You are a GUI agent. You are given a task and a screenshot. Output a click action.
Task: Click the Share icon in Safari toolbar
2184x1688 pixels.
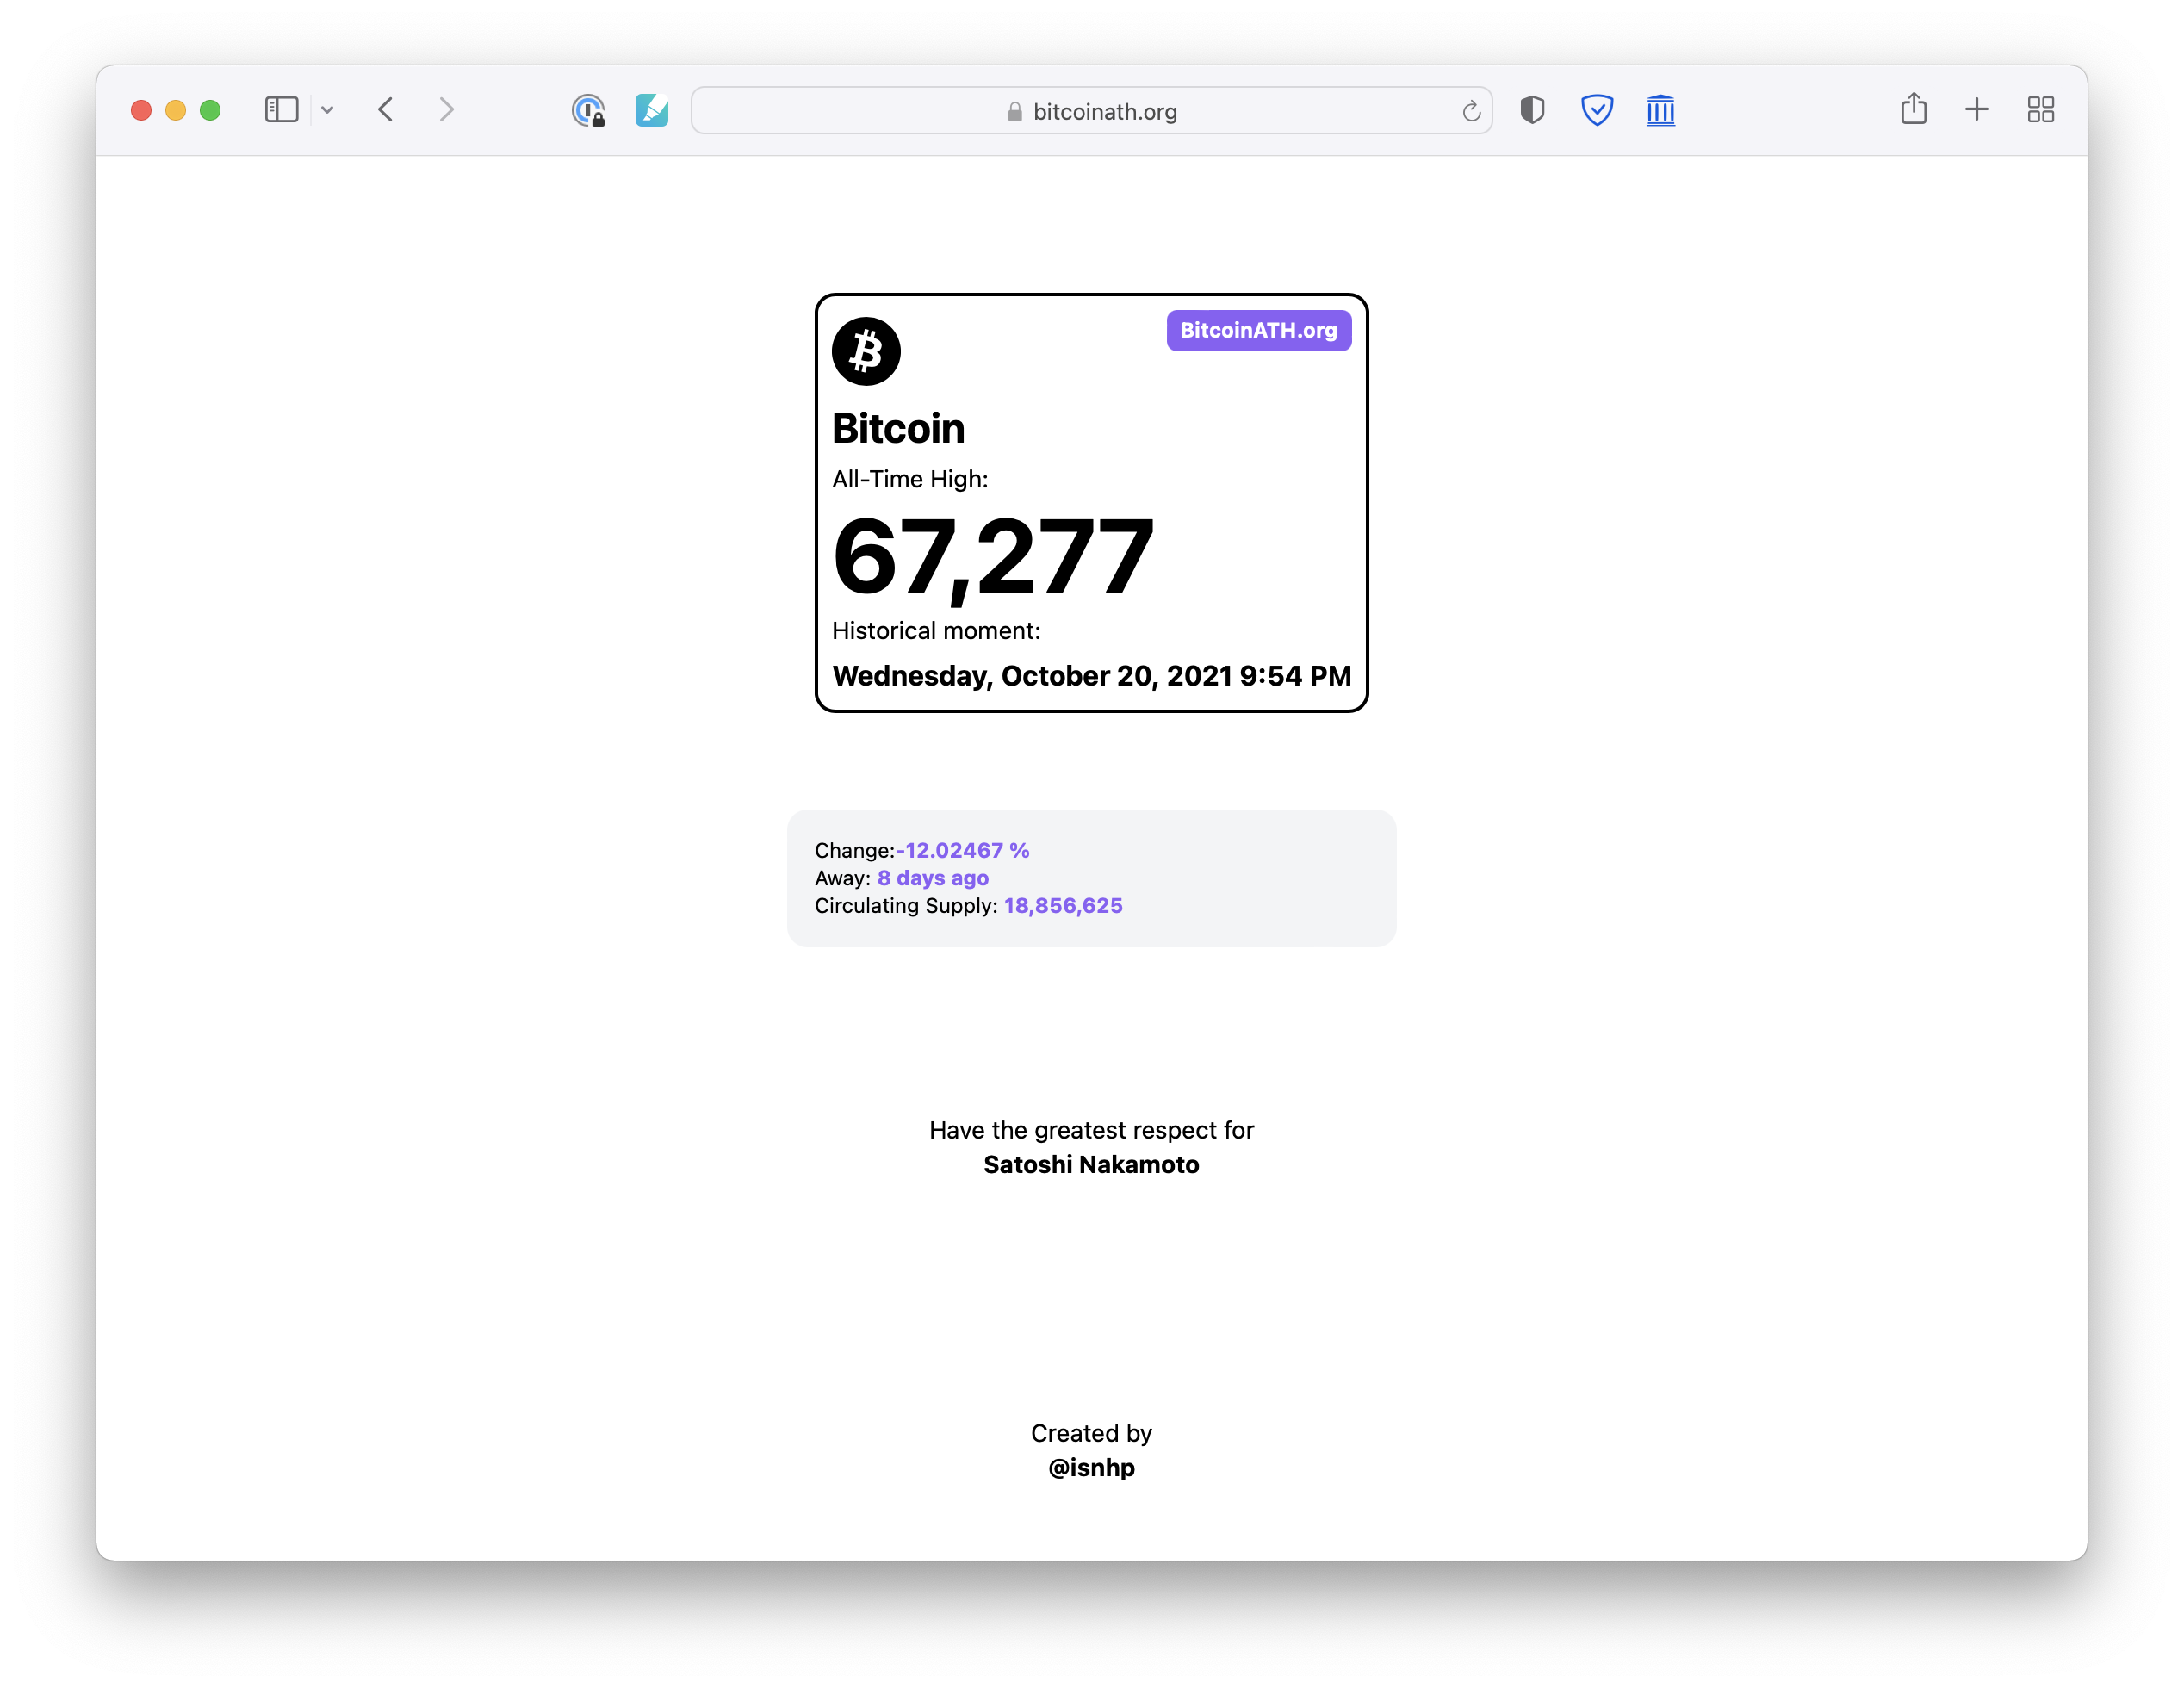point(1914,109)
